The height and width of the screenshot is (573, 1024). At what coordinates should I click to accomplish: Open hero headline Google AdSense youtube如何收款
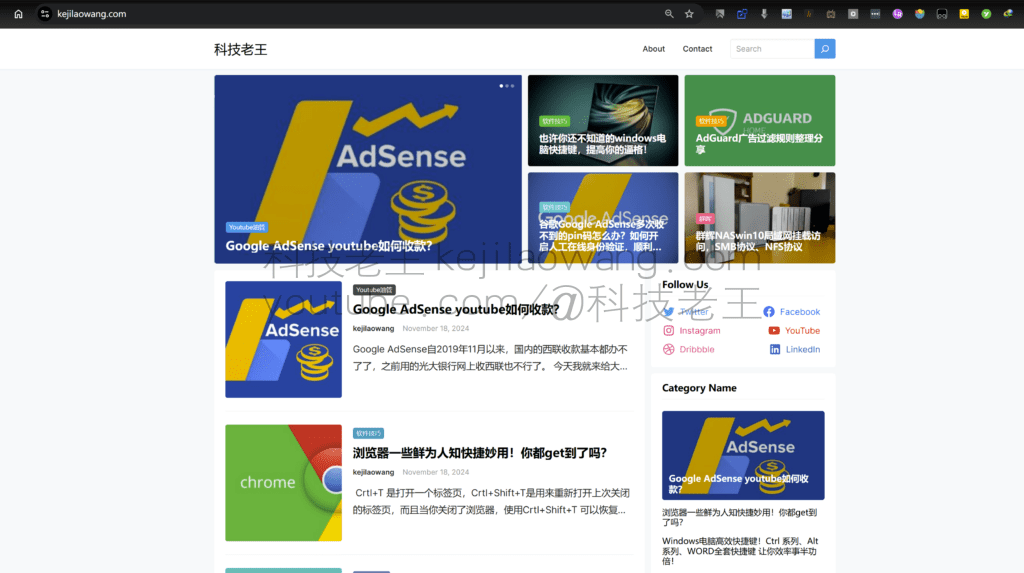click(x=328, y=246)
